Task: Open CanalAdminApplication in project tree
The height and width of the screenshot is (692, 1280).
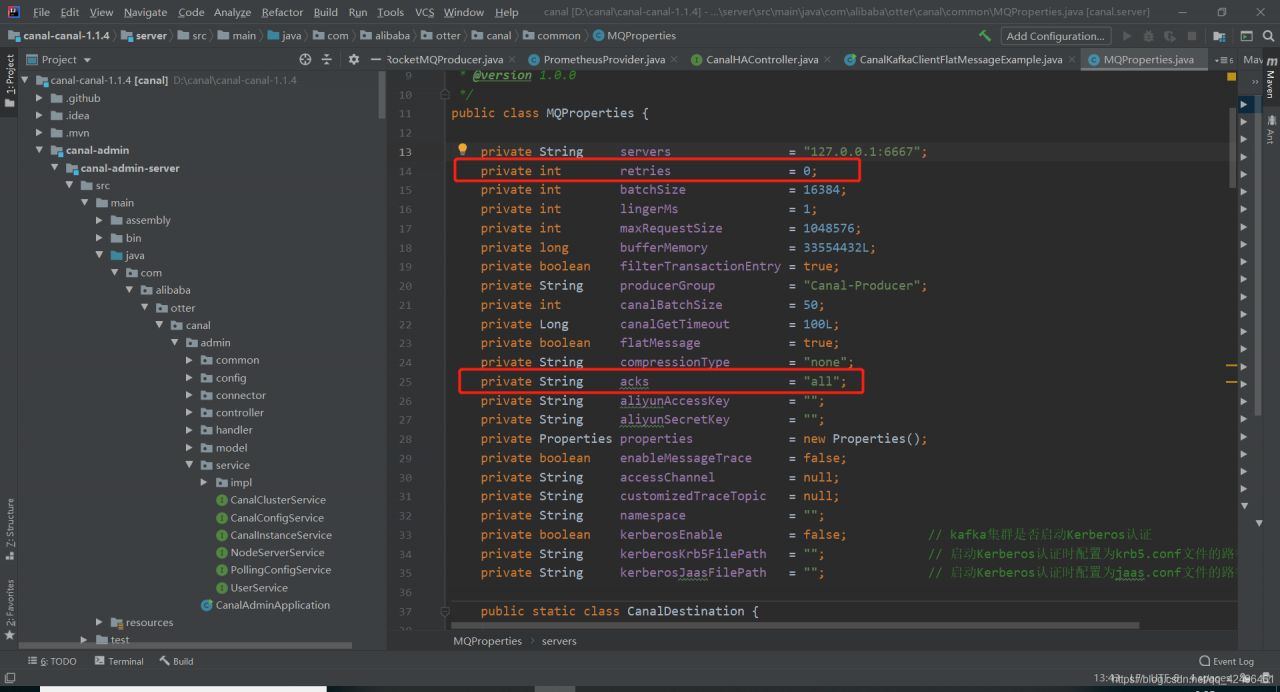Action: pos(272,605)
